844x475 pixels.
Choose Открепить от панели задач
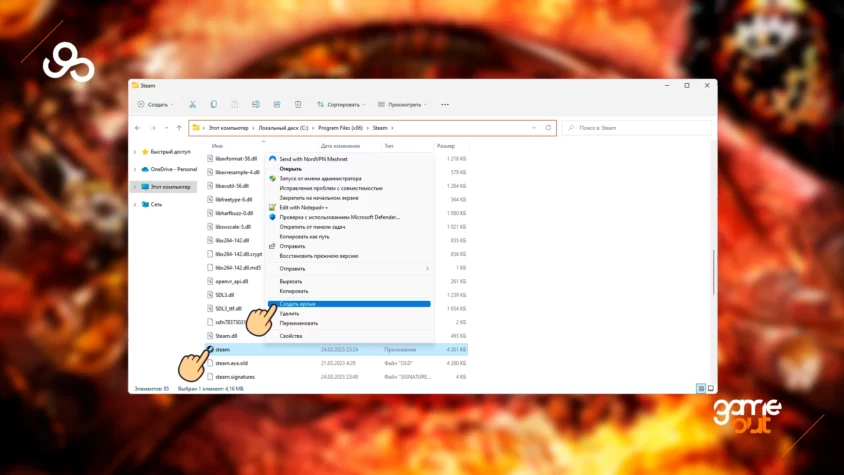[350, 227]
